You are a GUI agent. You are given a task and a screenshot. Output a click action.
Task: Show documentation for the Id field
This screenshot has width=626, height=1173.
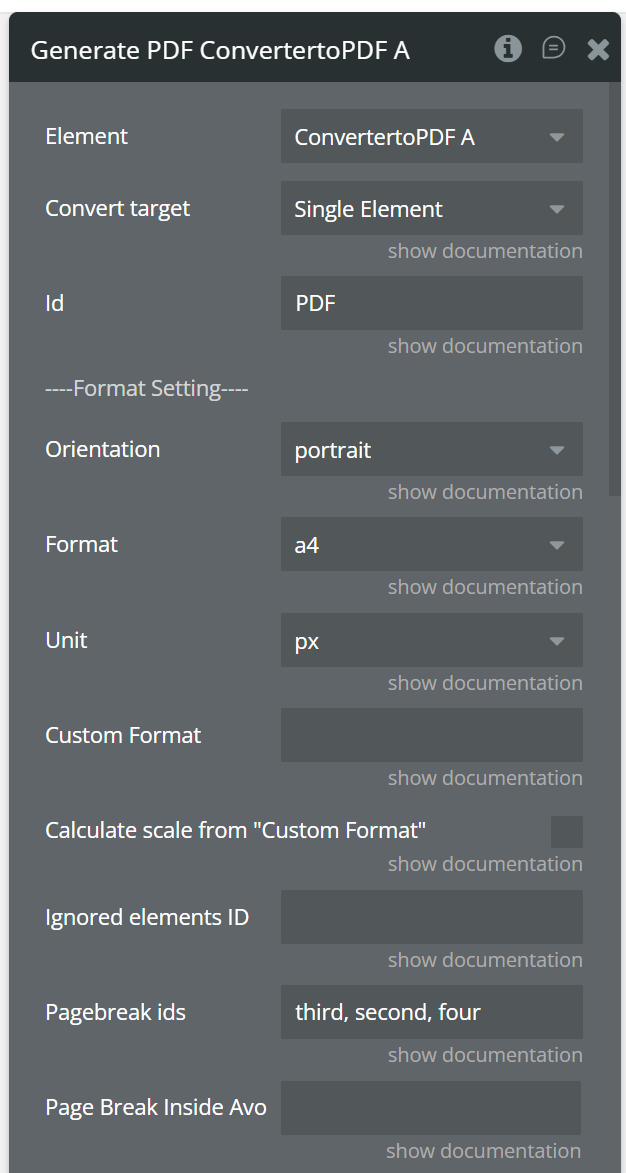click(x=485, y=346)
